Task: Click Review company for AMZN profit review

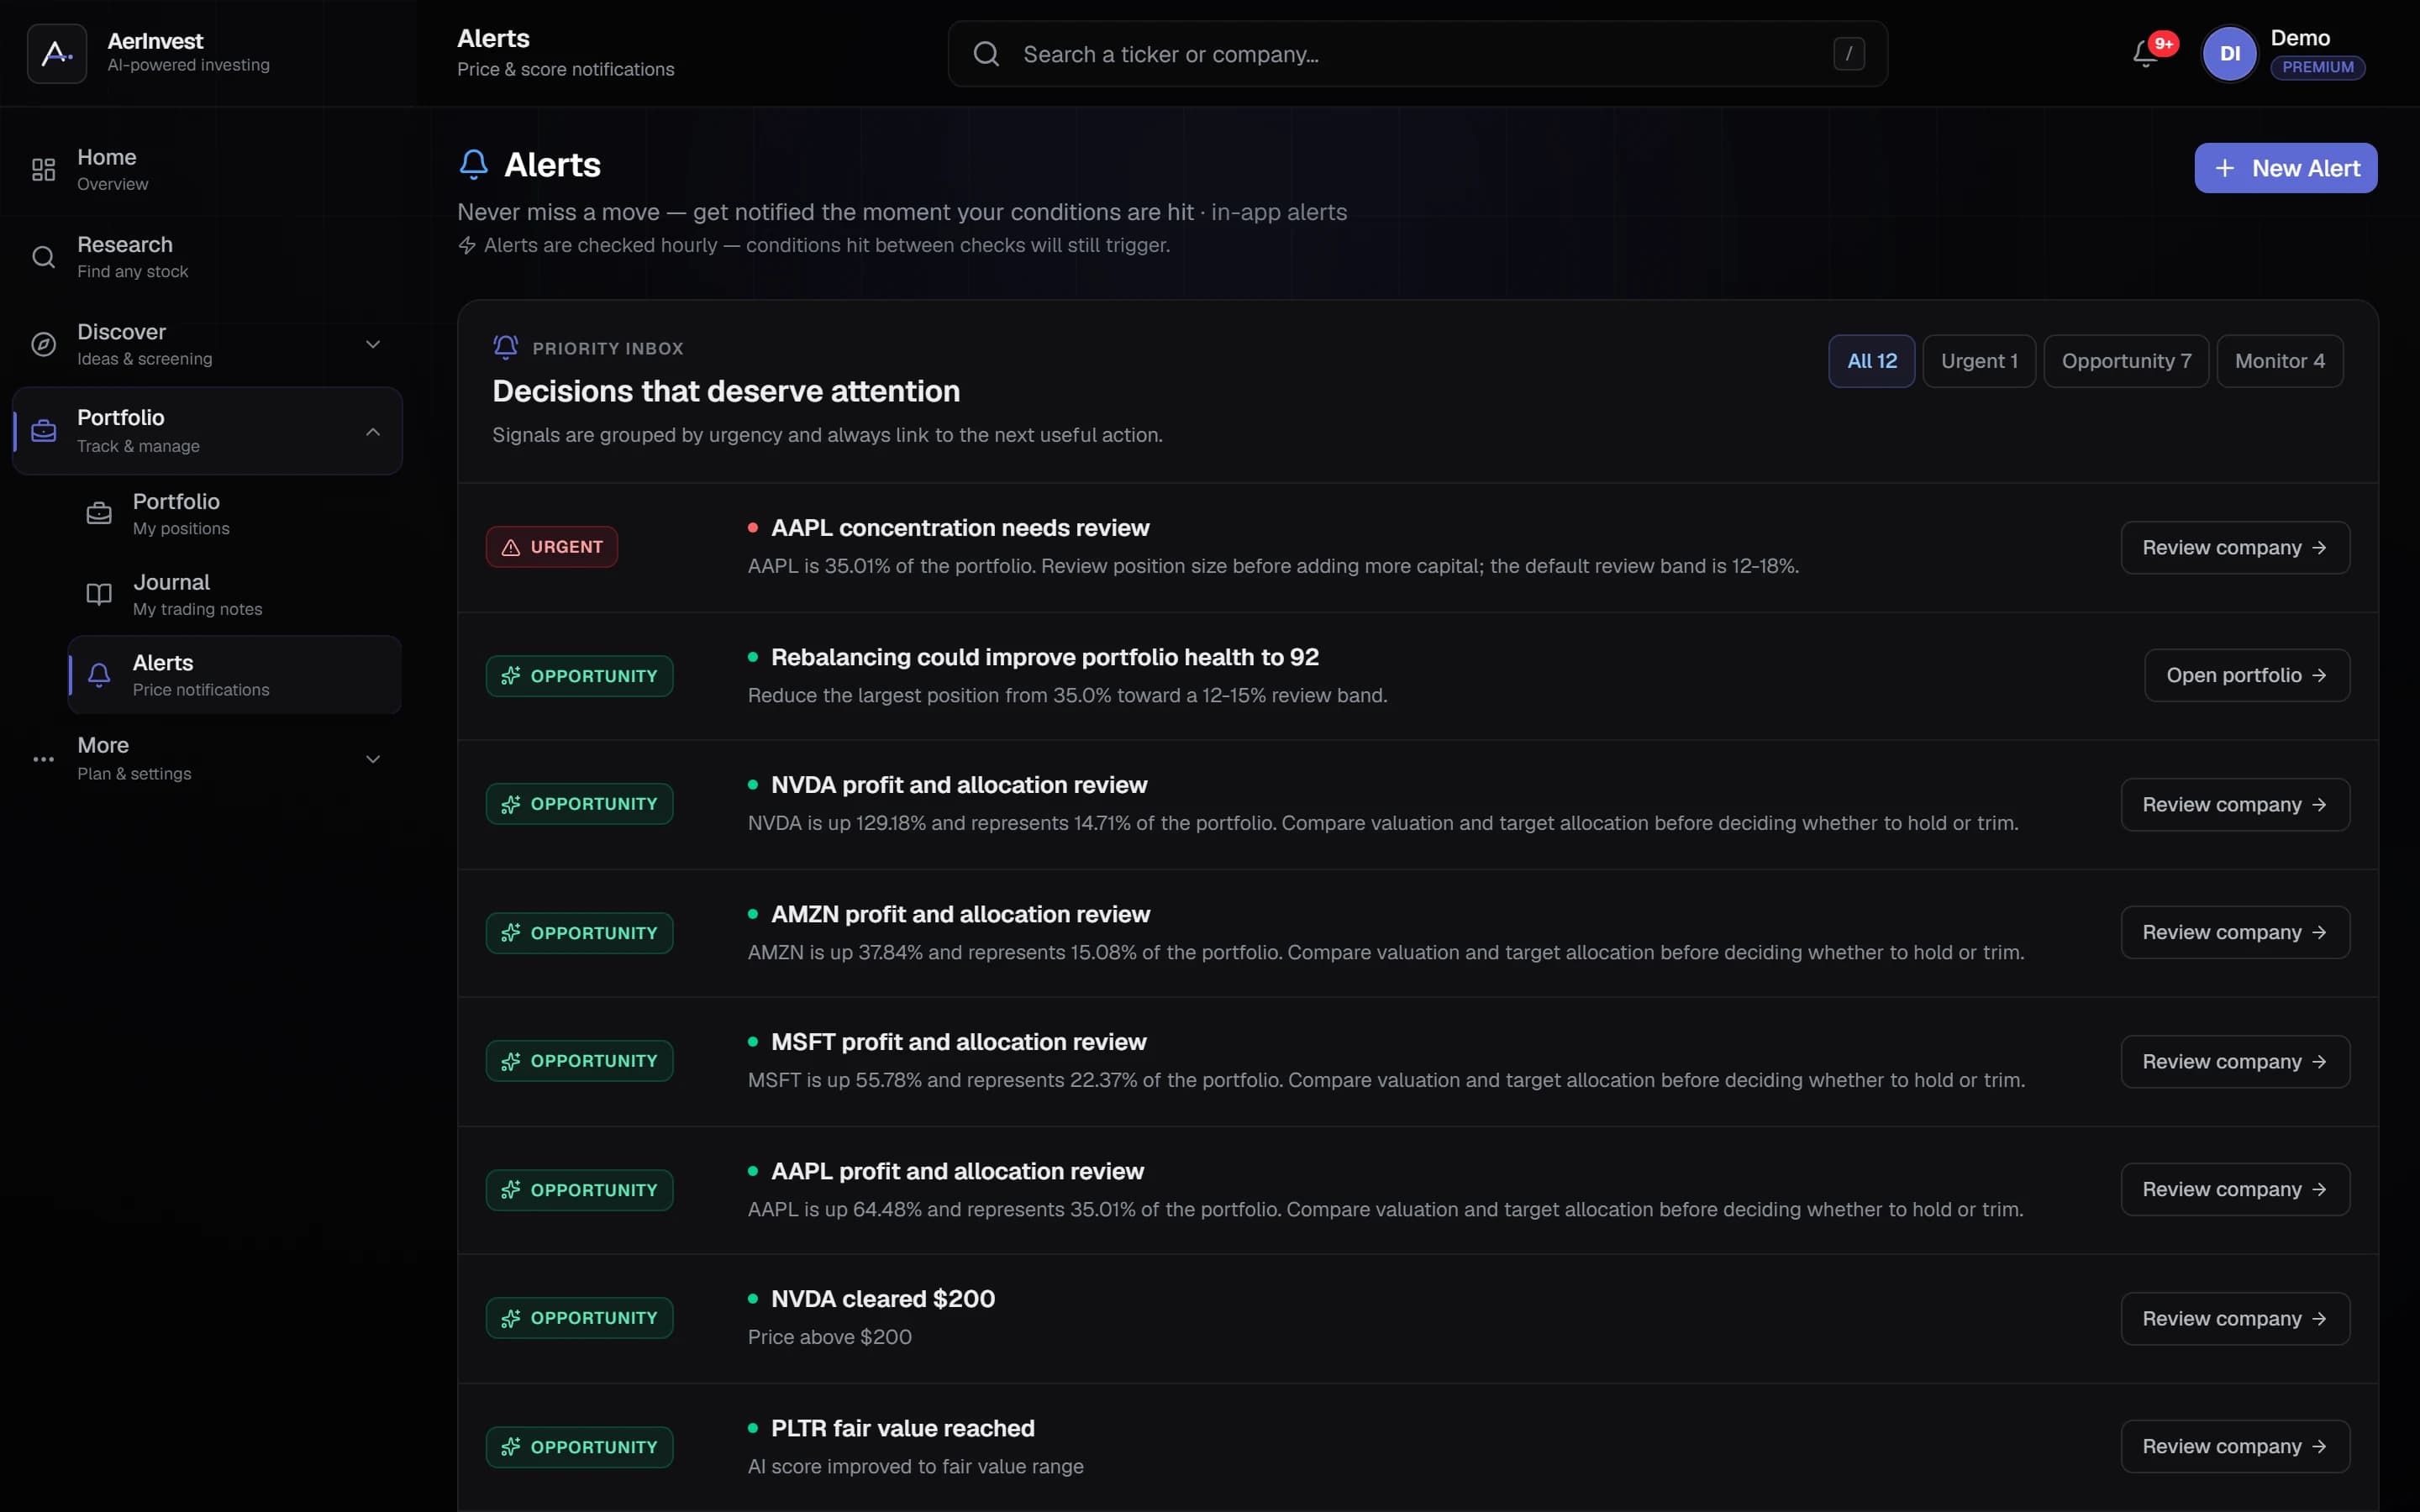Action: 2234,933
